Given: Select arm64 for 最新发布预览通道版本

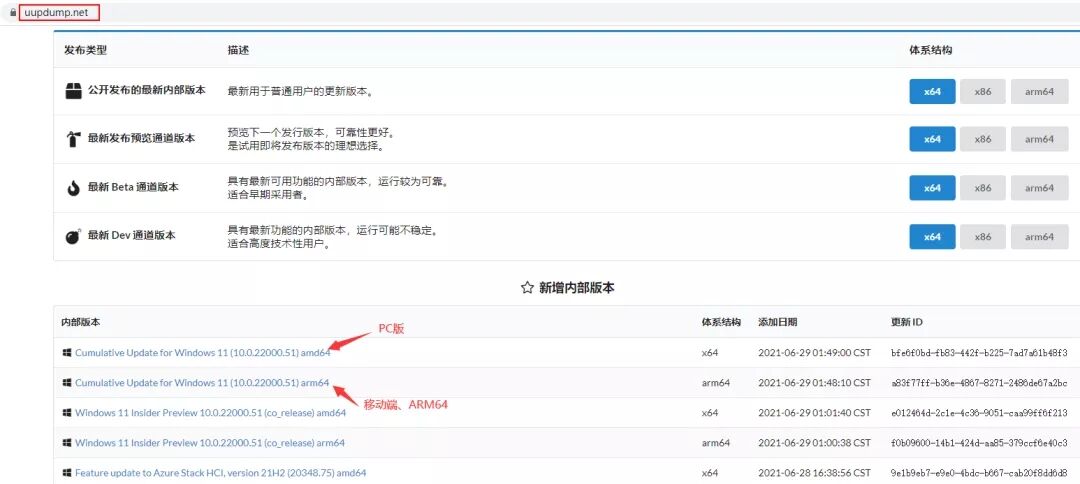Looking at the screenshot, I should [1039, 139].
